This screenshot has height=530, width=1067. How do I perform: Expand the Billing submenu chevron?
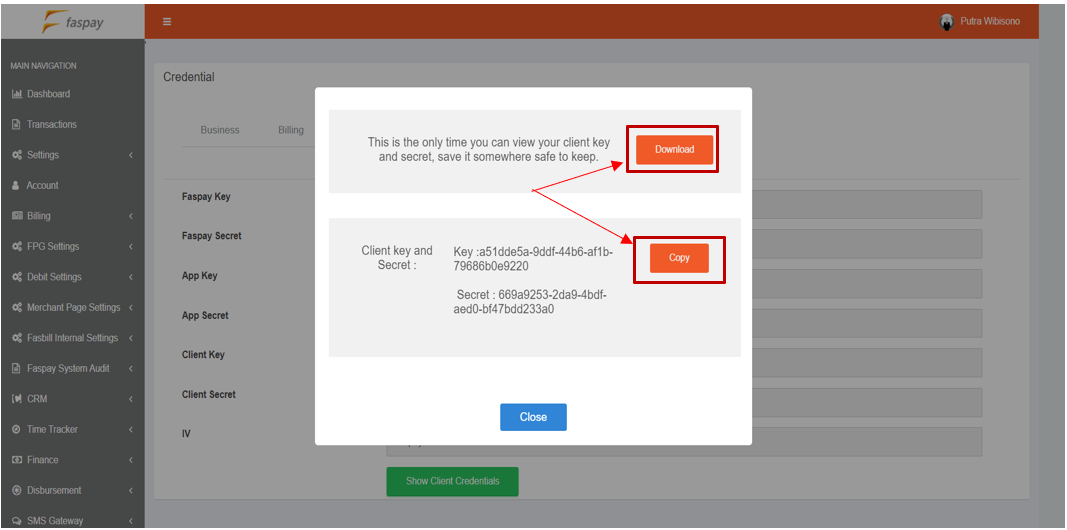coord(130,216)
